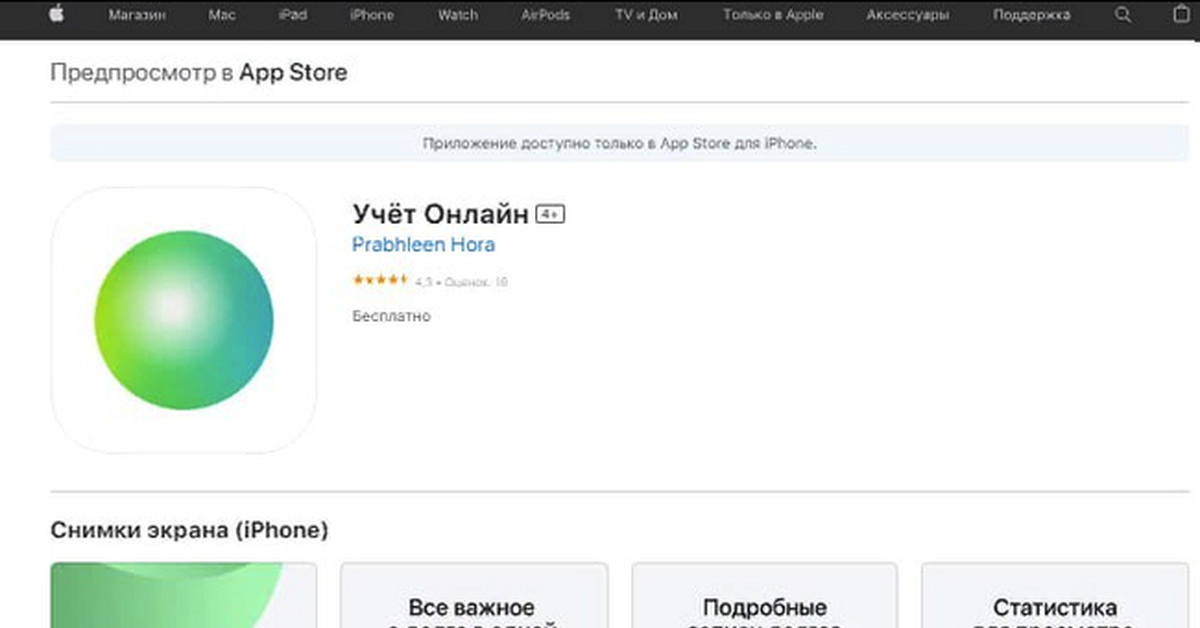Click the green sphere app icon
The width and height of the screenshot is (1200, 628).
pos(184,320)
